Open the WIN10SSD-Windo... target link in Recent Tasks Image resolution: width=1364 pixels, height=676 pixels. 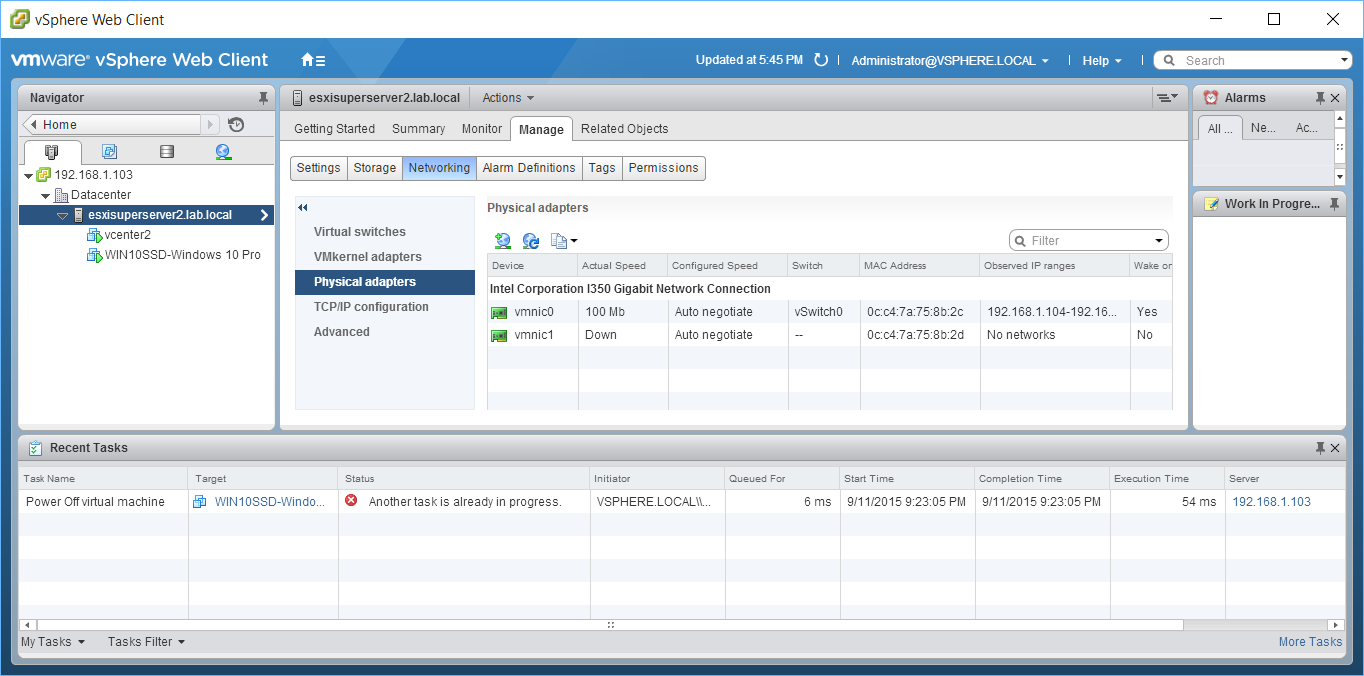(x=270, y=502)
